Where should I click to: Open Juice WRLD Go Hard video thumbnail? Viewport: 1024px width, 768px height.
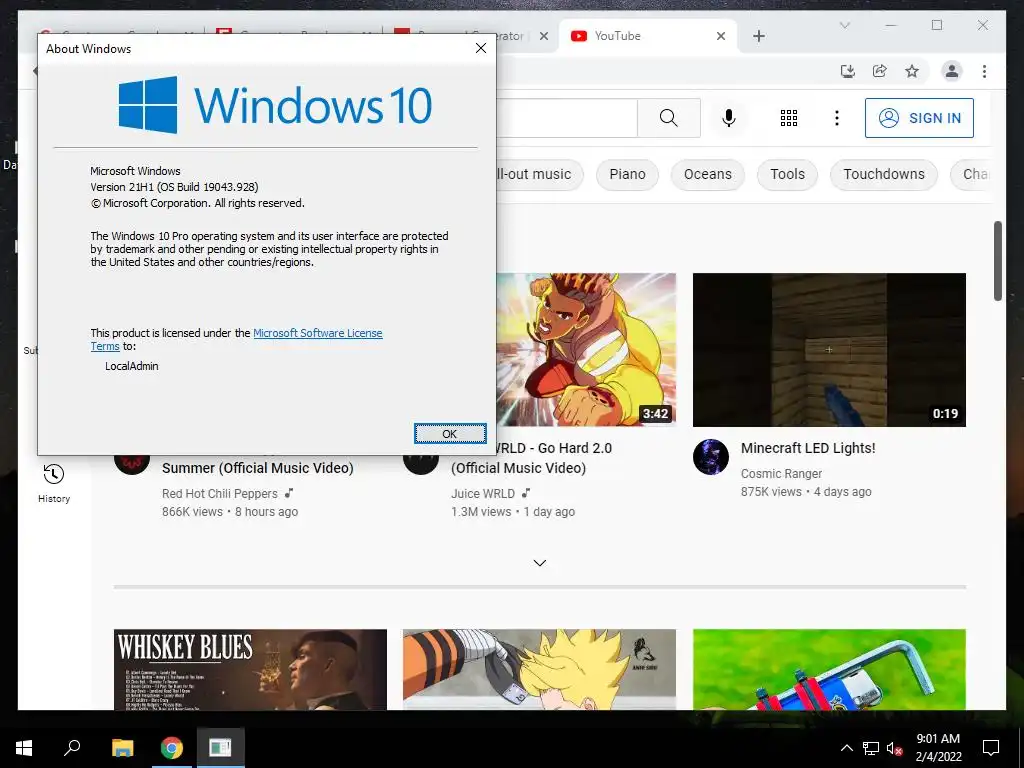click(586, 350)
